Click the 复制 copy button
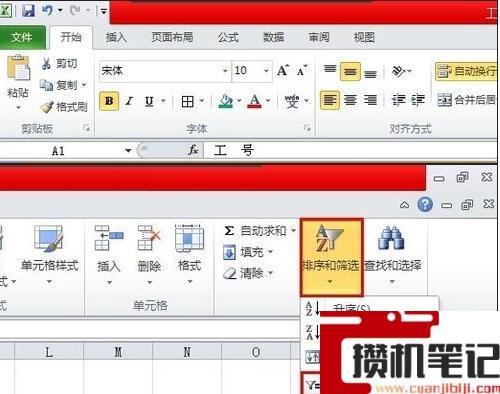Image resolution: width=500 pixels, height=394 pixels. coord(59,85)
